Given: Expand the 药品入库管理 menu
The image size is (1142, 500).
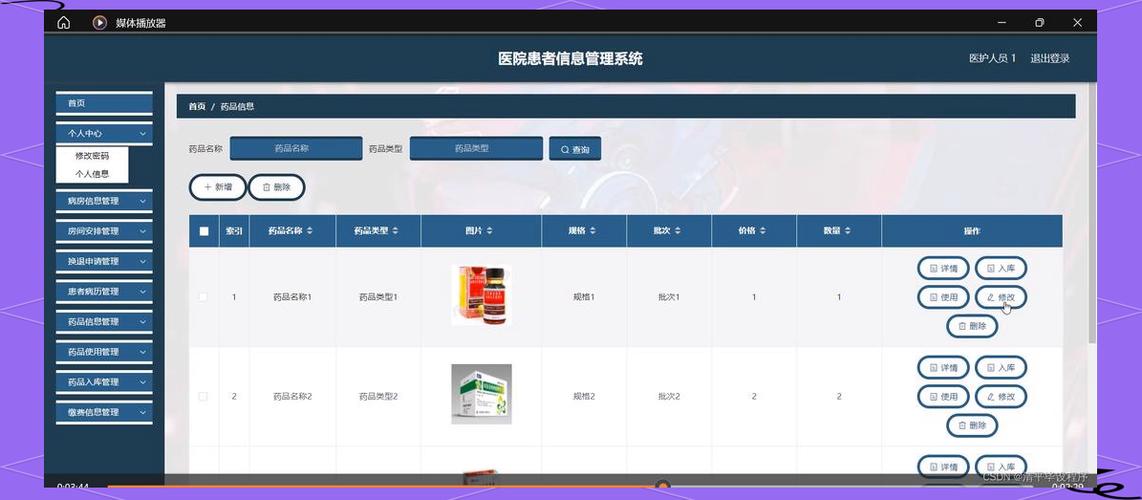Looking at the screenshot, I should tap(104, 382).
